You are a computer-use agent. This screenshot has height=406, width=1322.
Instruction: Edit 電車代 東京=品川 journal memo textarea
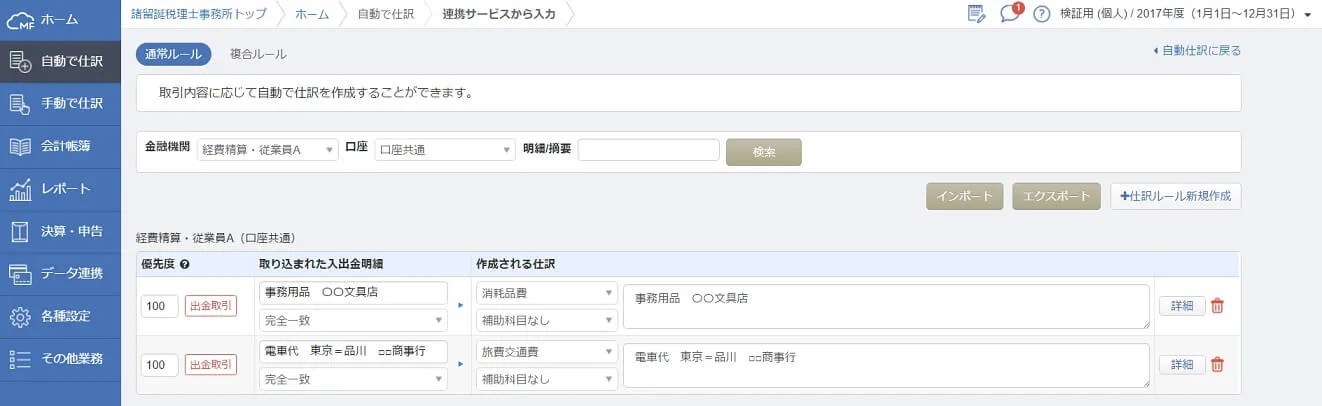[x=886, y=365]
